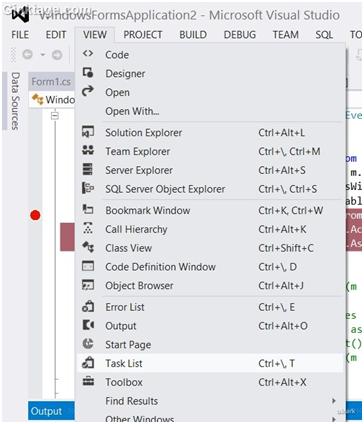This screenshot has height=424, width=364.
Task: Open the PROJECT menu
Action: [x=143, y=35]
